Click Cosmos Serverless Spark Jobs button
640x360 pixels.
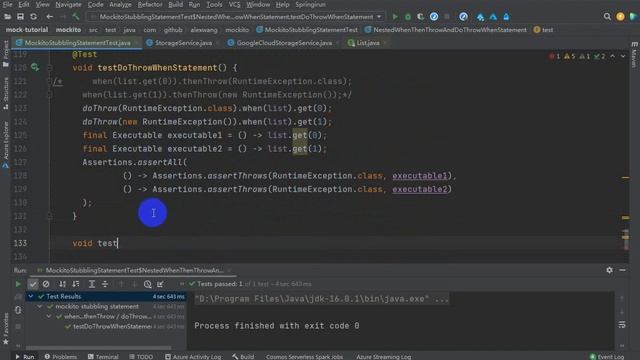304,356
